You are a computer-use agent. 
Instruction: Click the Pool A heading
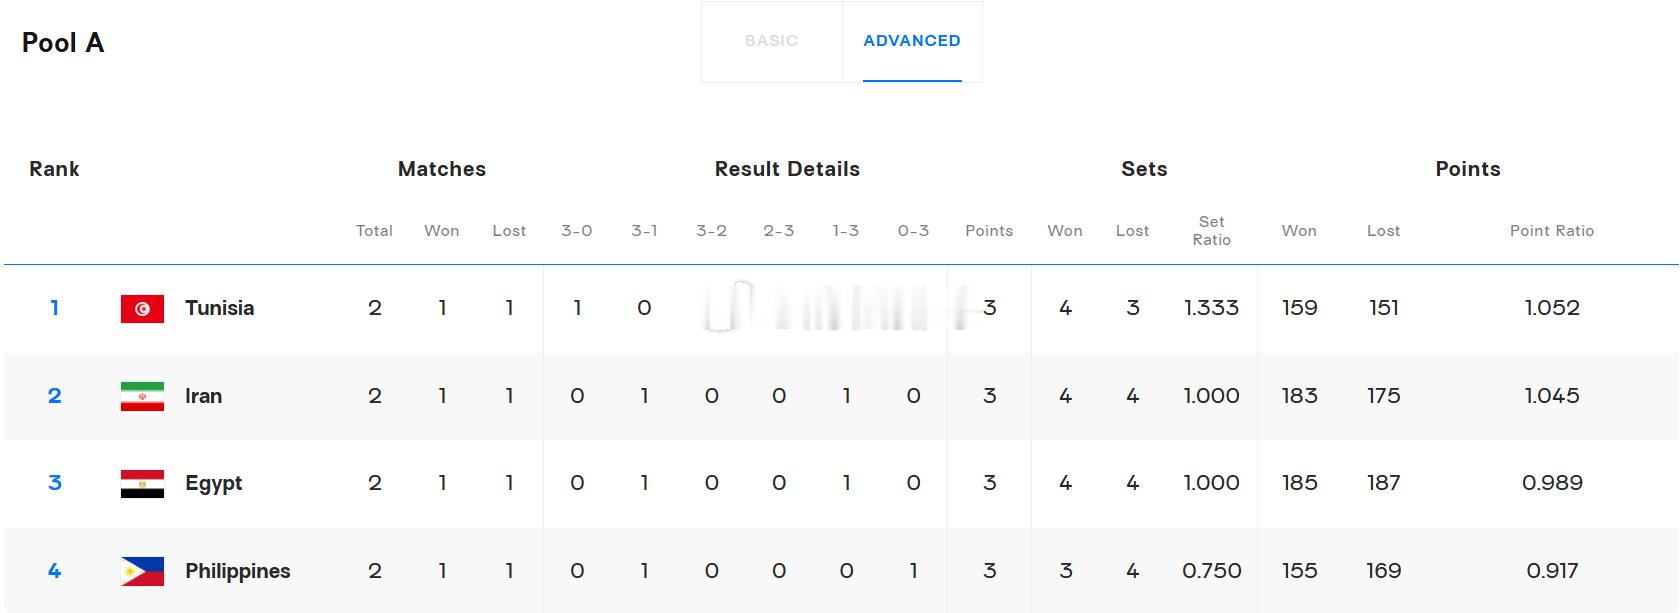point(63,42)
